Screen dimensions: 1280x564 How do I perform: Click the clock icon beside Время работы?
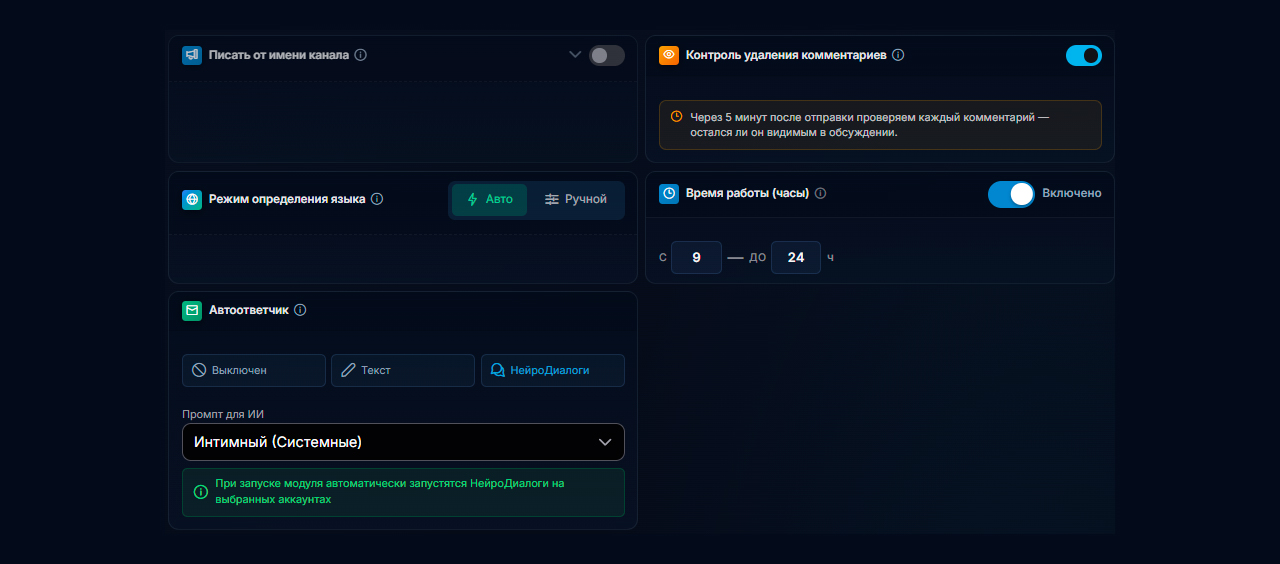669,193
